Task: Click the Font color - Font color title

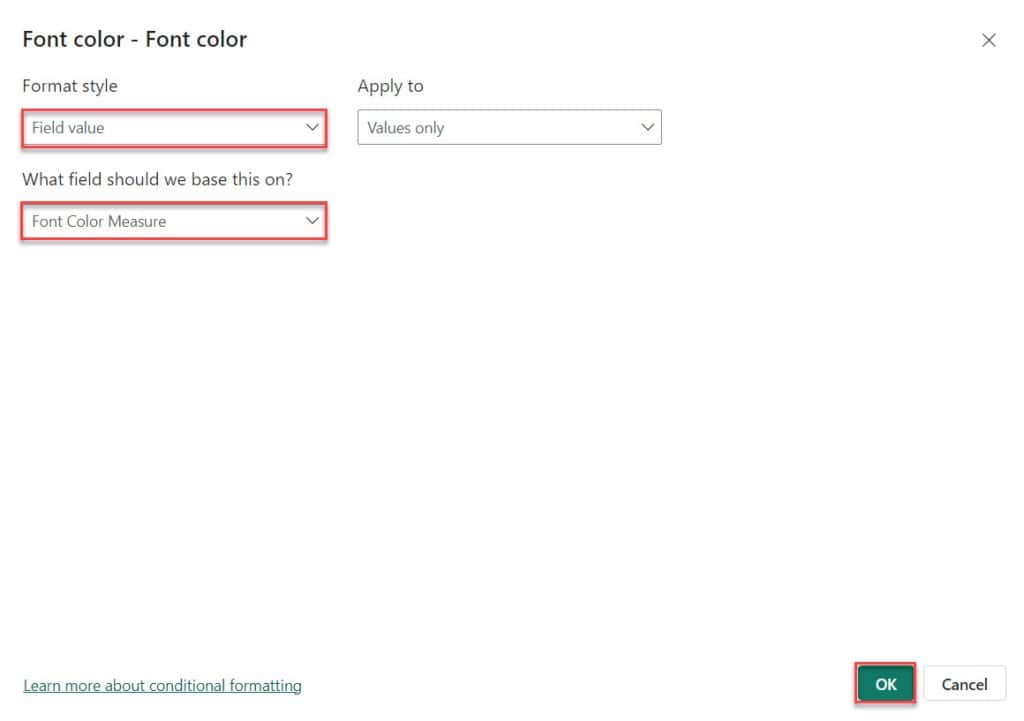Action: (x=135, y=39)
